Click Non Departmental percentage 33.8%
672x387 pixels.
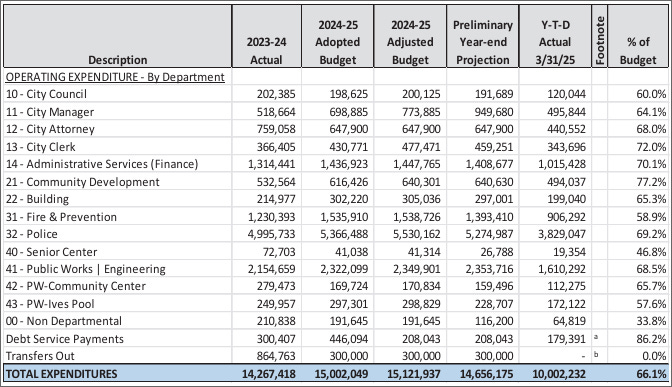point(651,321)
